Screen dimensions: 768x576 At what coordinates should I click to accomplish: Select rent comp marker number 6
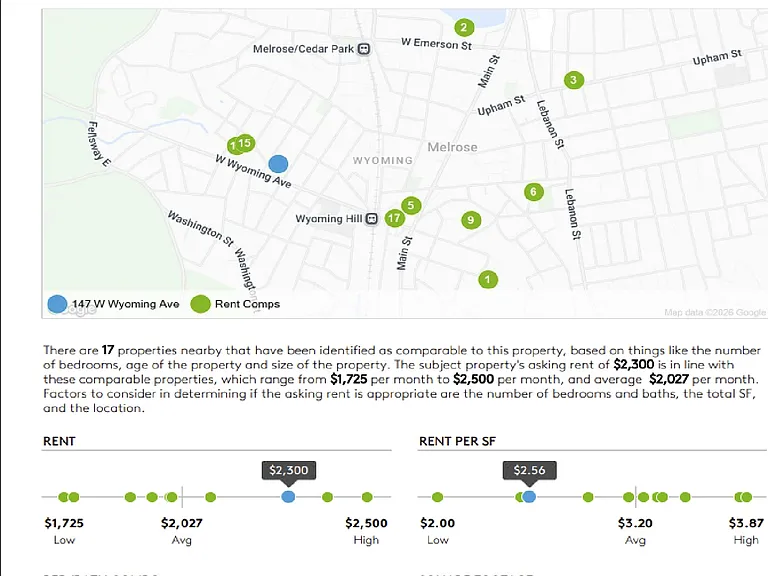click(533, 192)
